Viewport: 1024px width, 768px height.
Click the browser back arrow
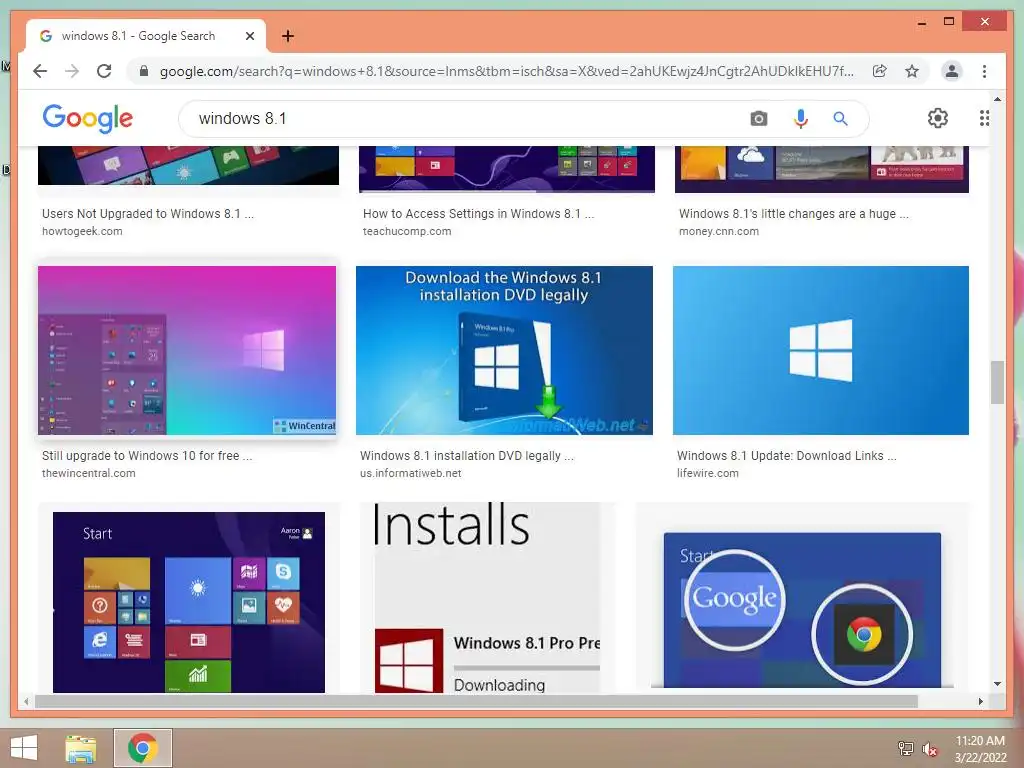pyautogui.click(x=40, y=71)
